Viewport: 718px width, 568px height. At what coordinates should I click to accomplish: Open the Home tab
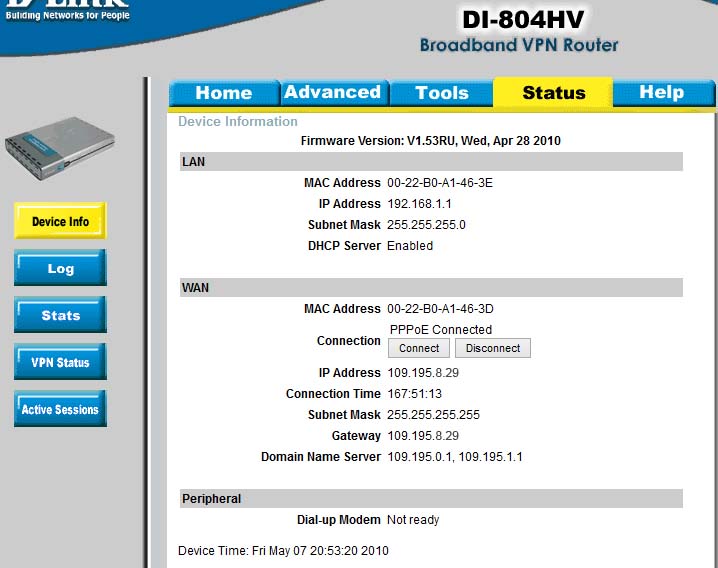(x=224, y=93)
